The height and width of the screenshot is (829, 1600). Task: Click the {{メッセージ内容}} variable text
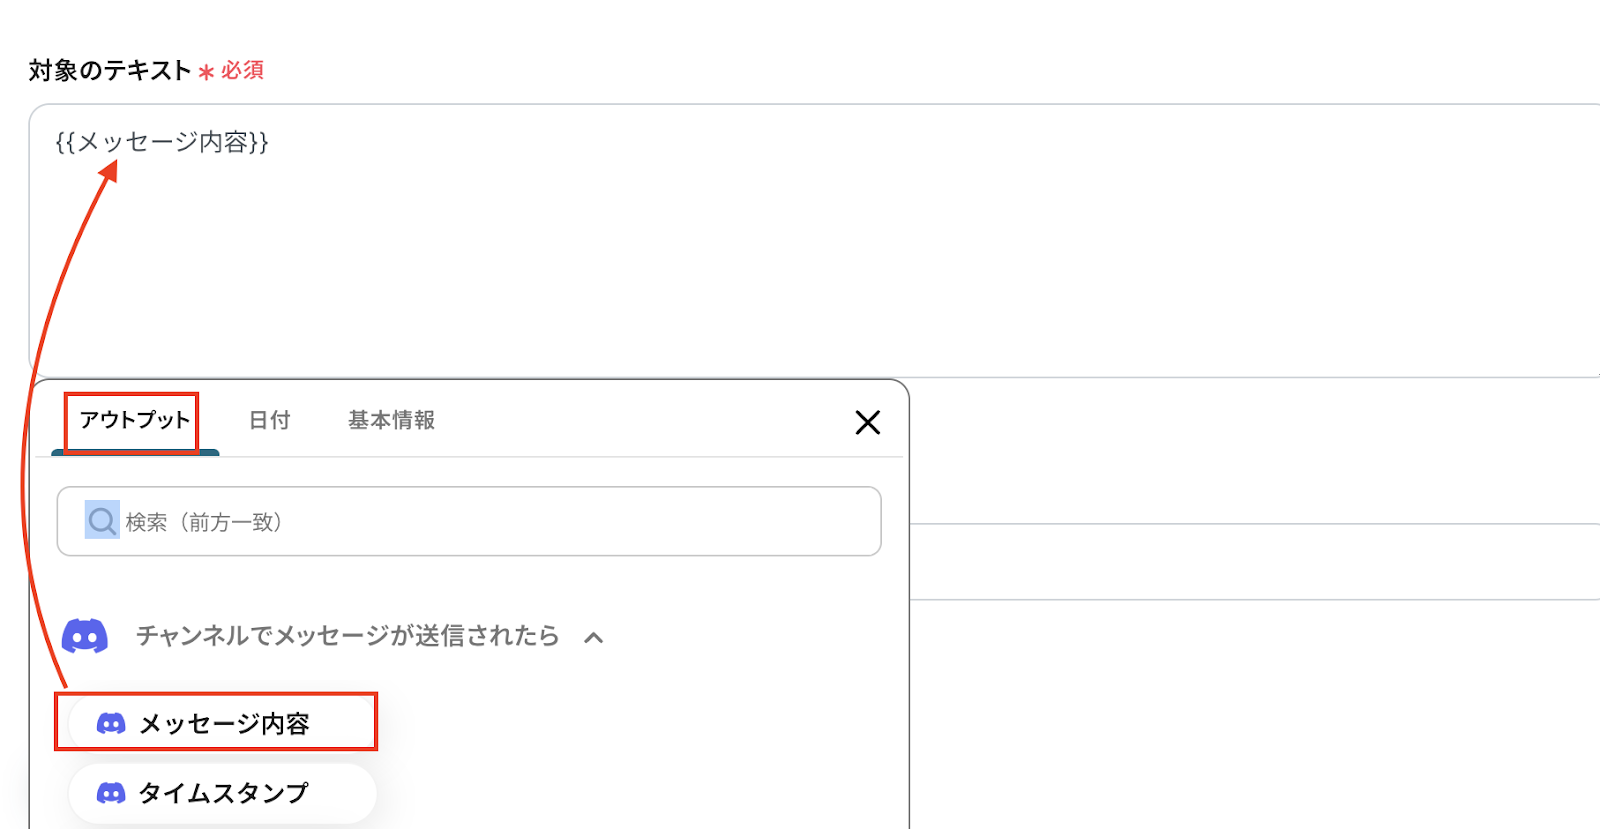[x=162, y=142]
